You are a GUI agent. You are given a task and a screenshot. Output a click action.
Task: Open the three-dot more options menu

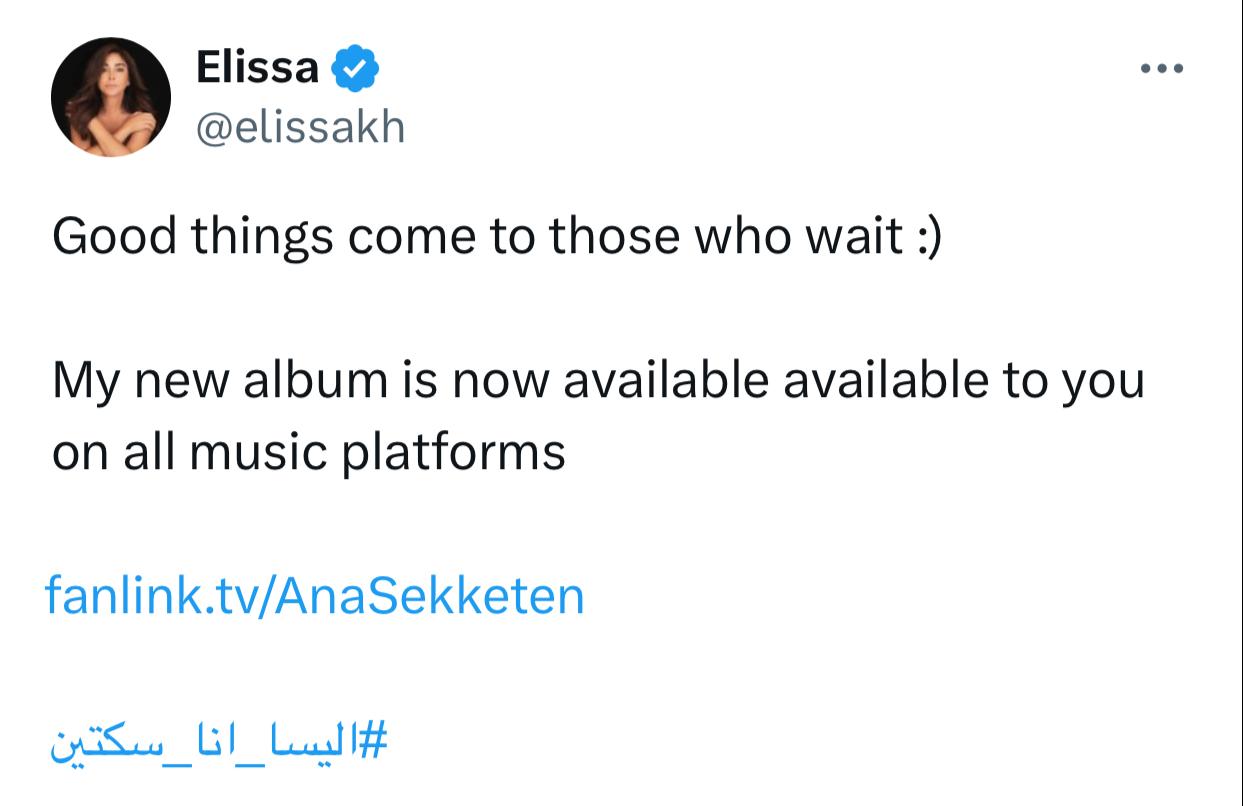(x=1162, y=69)
